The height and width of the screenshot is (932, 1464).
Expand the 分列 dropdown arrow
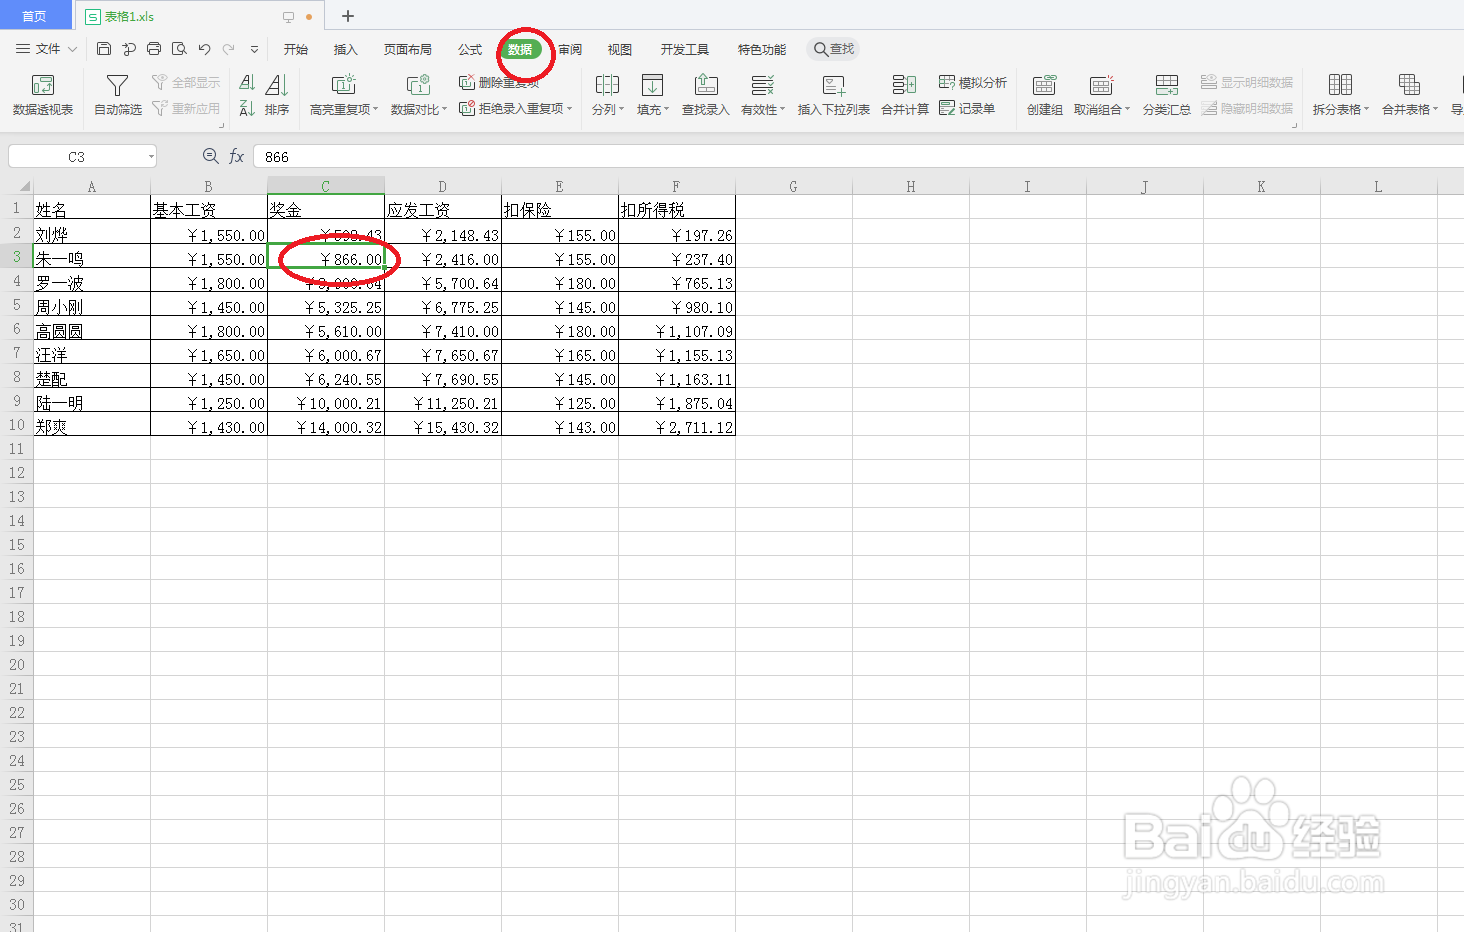[621, 109]
